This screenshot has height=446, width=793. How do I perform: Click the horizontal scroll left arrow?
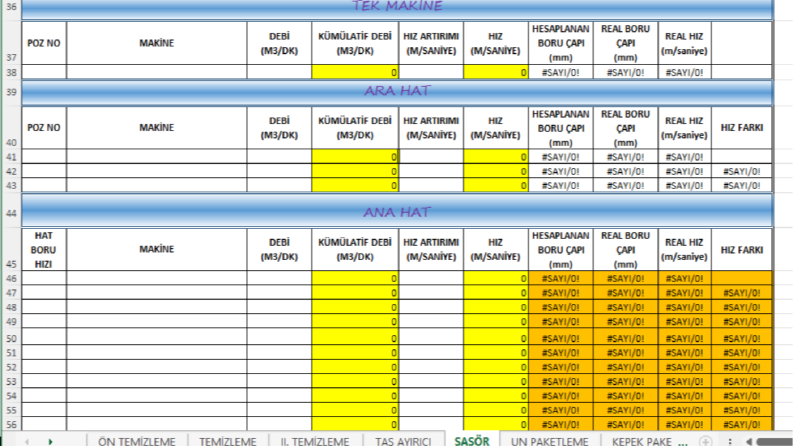748,441
